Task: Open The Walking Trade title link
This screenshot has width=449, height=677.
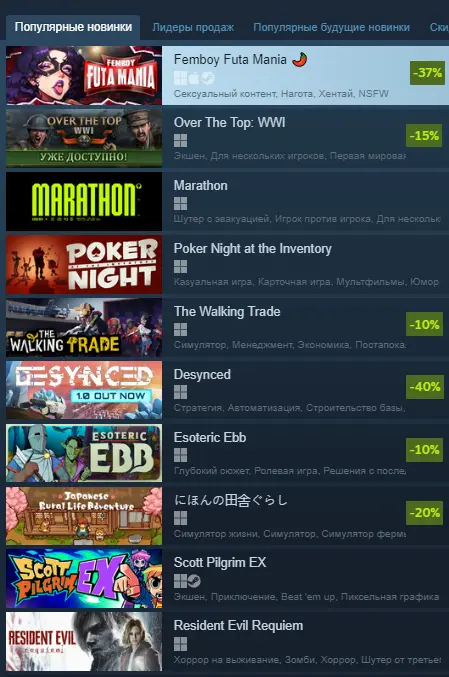Action: 227,311
